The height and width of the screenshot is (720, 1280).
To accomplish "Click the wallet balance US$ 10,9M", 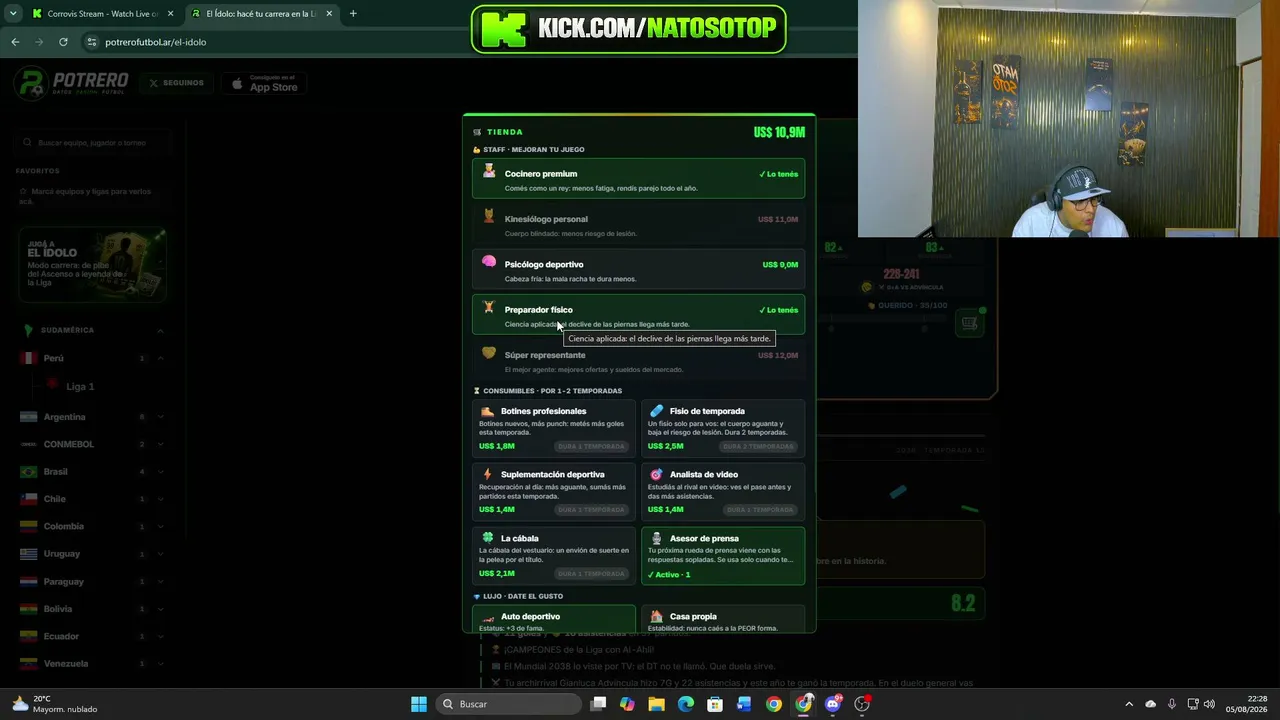I will [779, 132].
